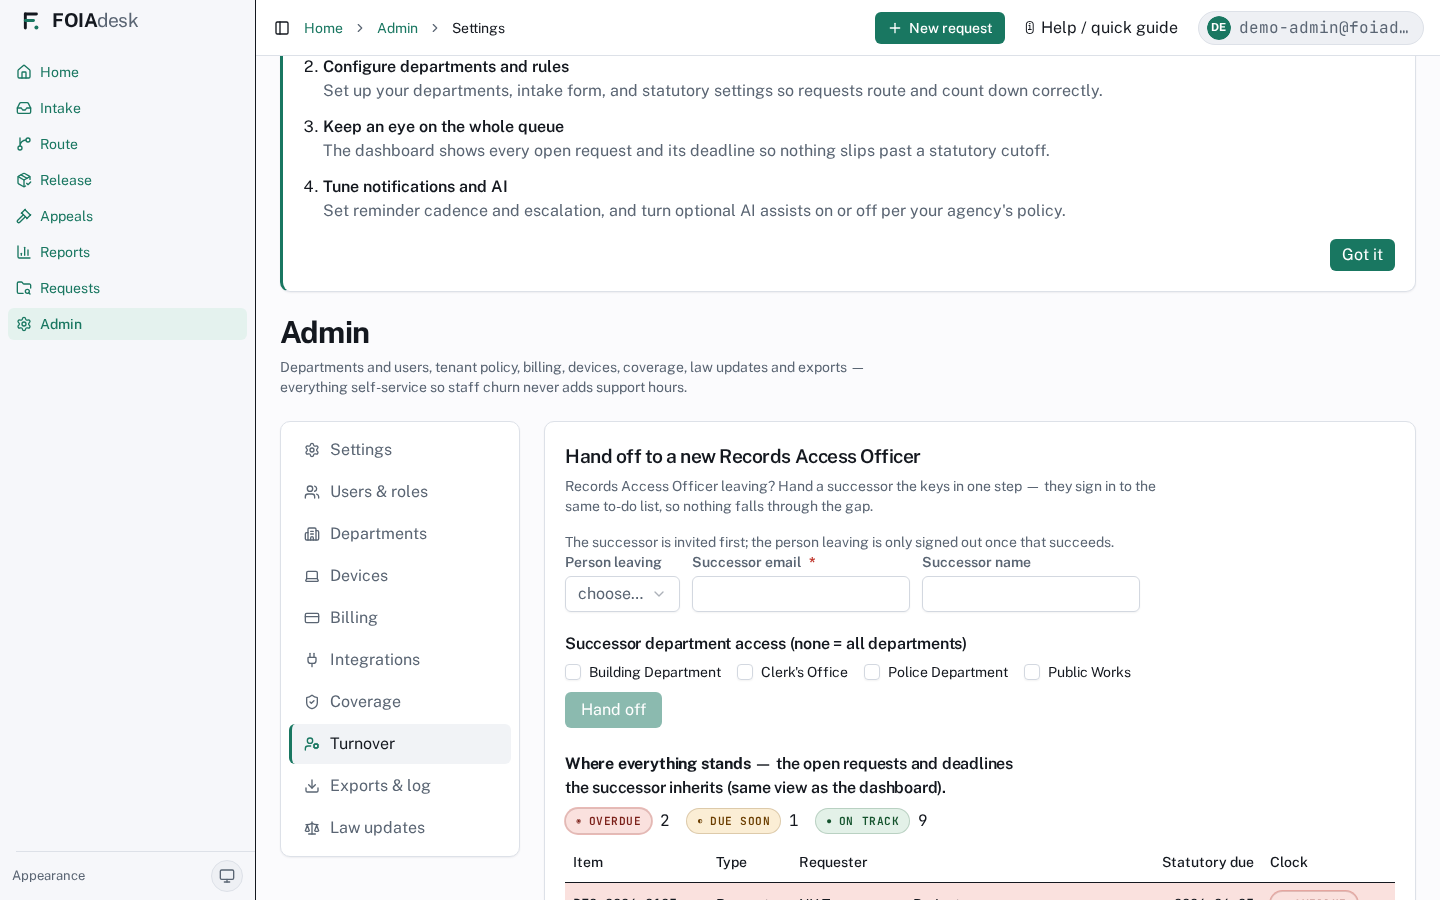The height and width of the screenshot is (900, 1440).
Task: Open the Person leaving dropdown
Action: click(622, 594)
